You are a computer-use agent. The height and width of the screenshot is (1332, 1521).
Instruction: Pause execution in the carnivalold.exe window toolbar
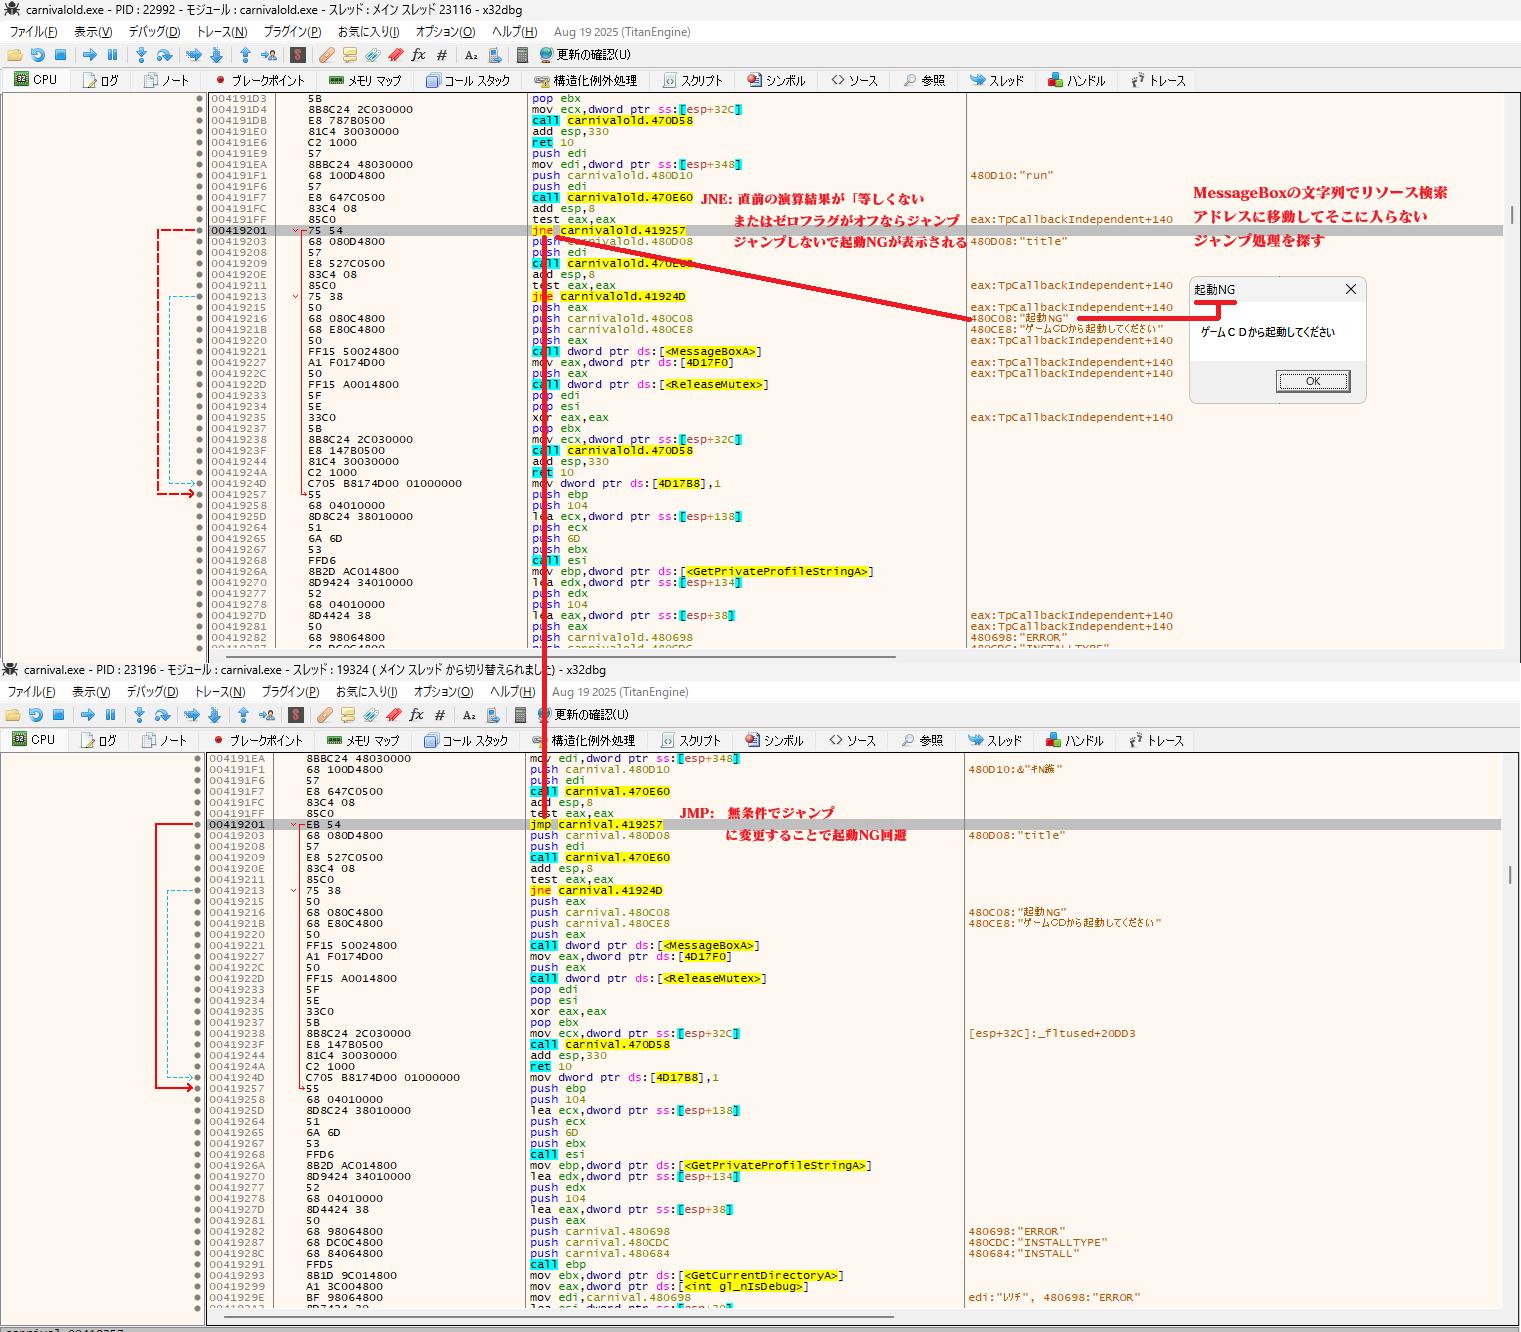click(112, 55)
